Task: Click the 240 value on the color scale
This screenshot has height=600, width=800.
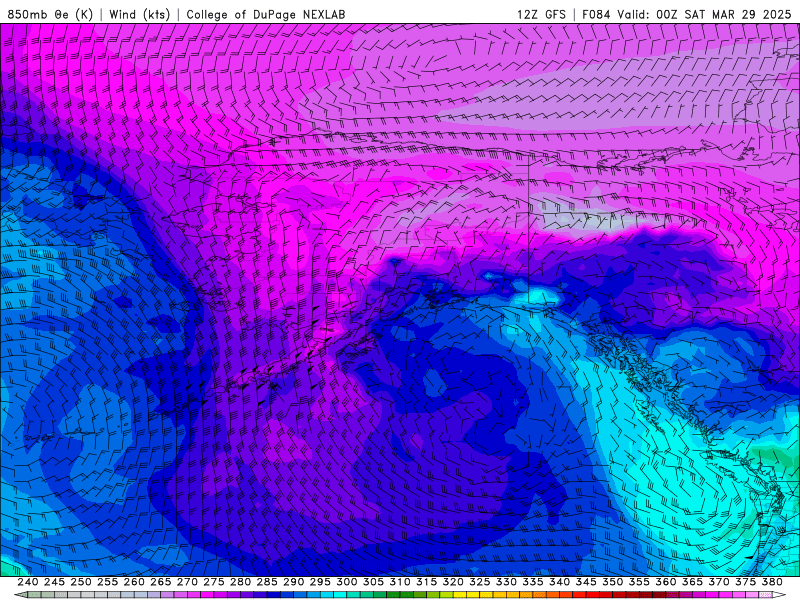Action: pyautogui.click(x=28, y=582)
